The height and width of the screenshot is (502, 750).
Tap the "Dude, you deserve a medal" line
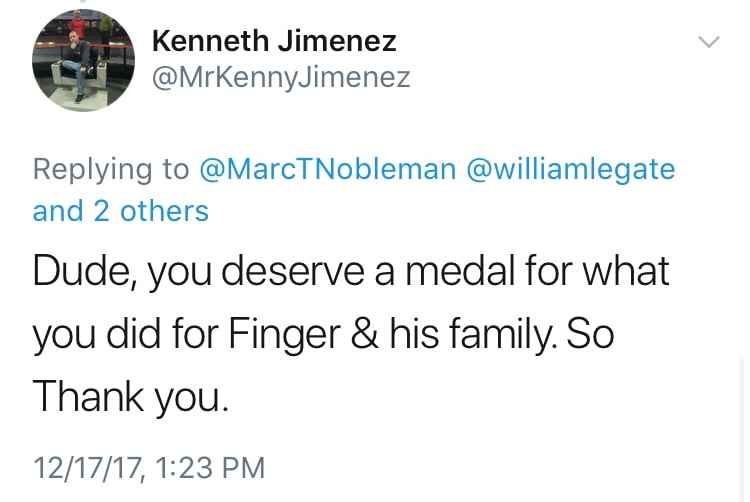click(350, 271)
